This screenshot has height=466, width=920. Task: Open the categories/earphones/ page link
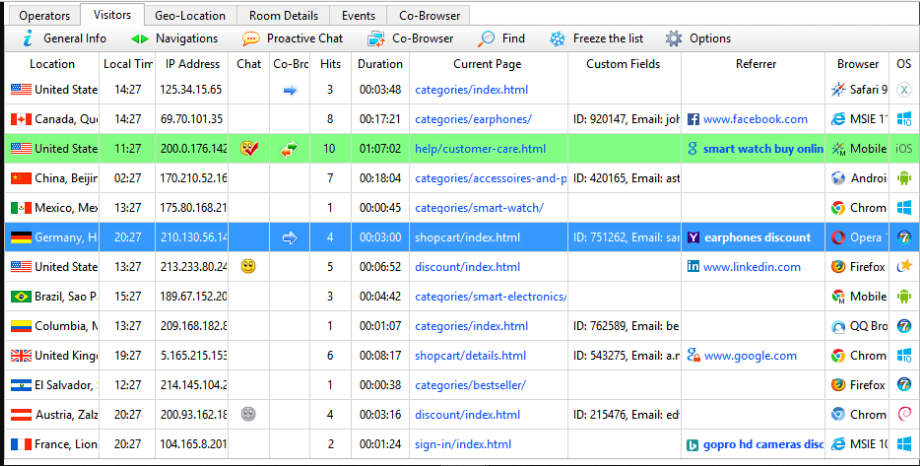click(x=473, y=119)
